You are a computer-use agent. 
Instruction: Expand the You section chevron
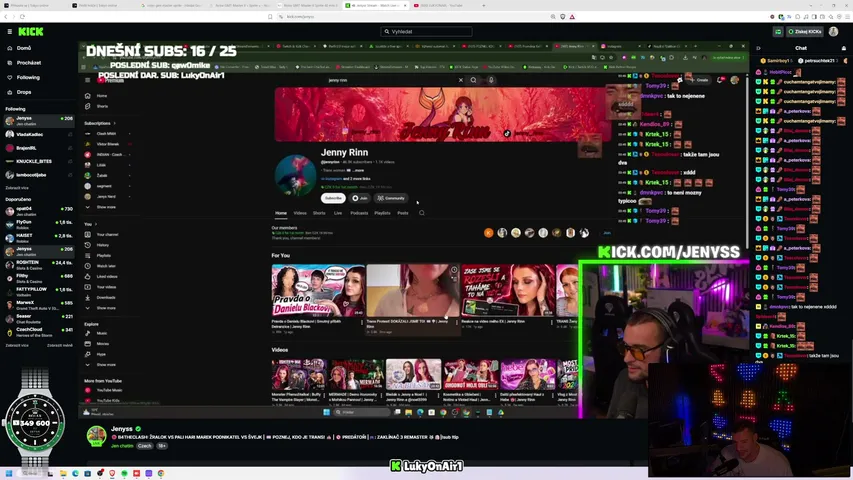(x=96, y=224)
